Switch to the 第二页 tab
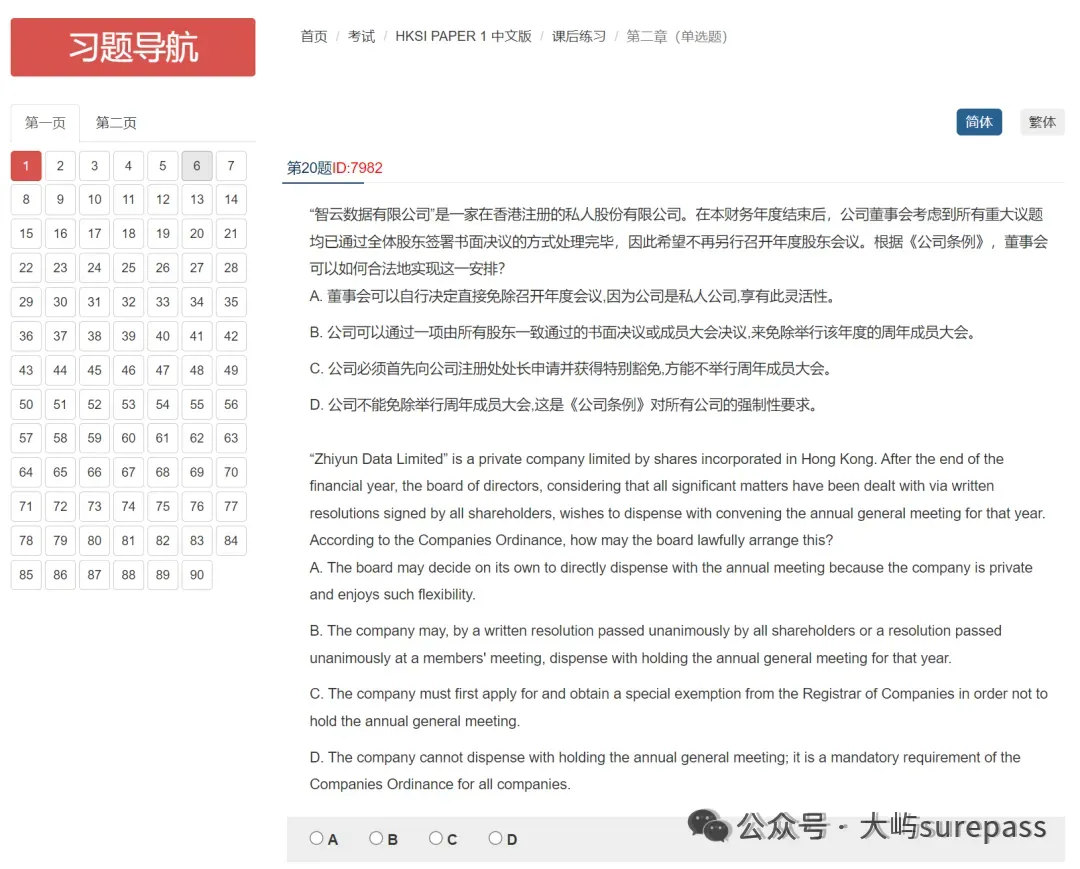 113,121
